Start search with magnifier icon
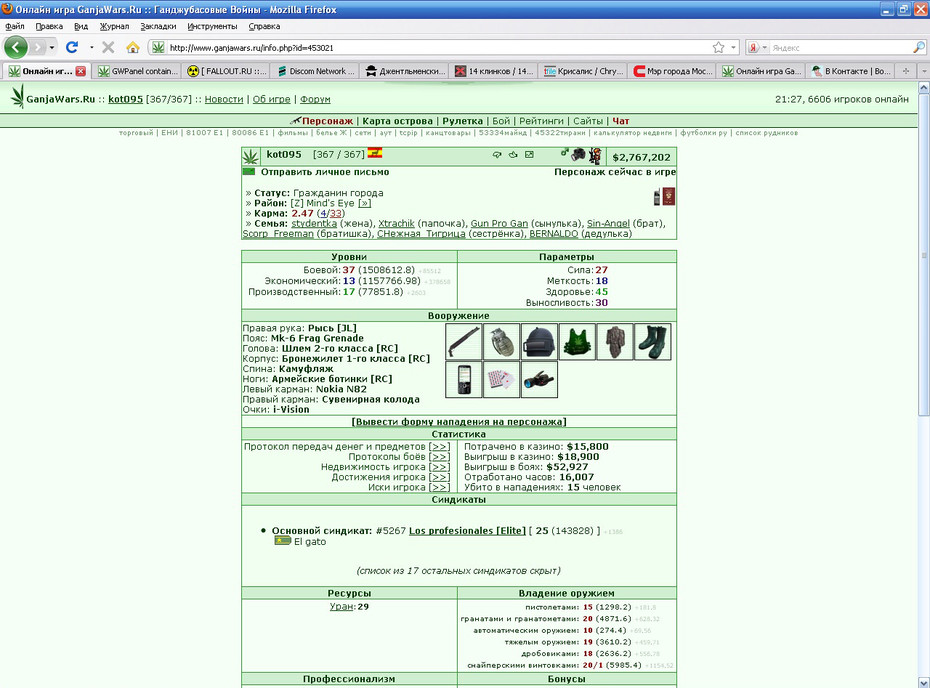Image resolution: width=930 pixels, height=688 pixels. point(918,47)
